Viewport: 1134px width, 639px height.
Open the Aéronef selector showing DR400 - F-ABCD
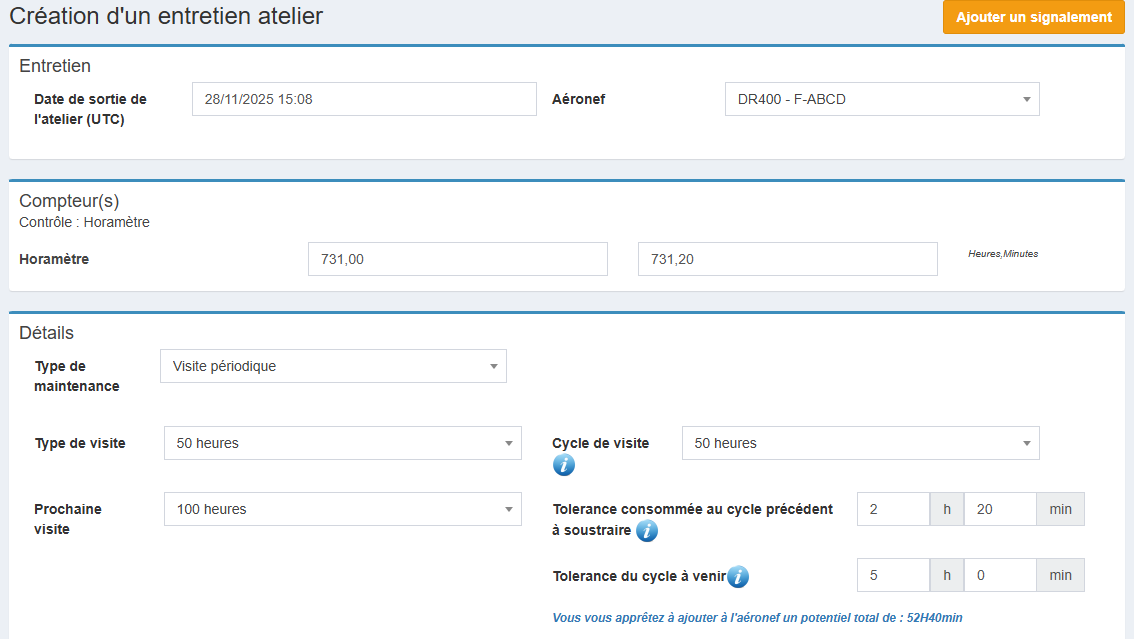point(880,99)
